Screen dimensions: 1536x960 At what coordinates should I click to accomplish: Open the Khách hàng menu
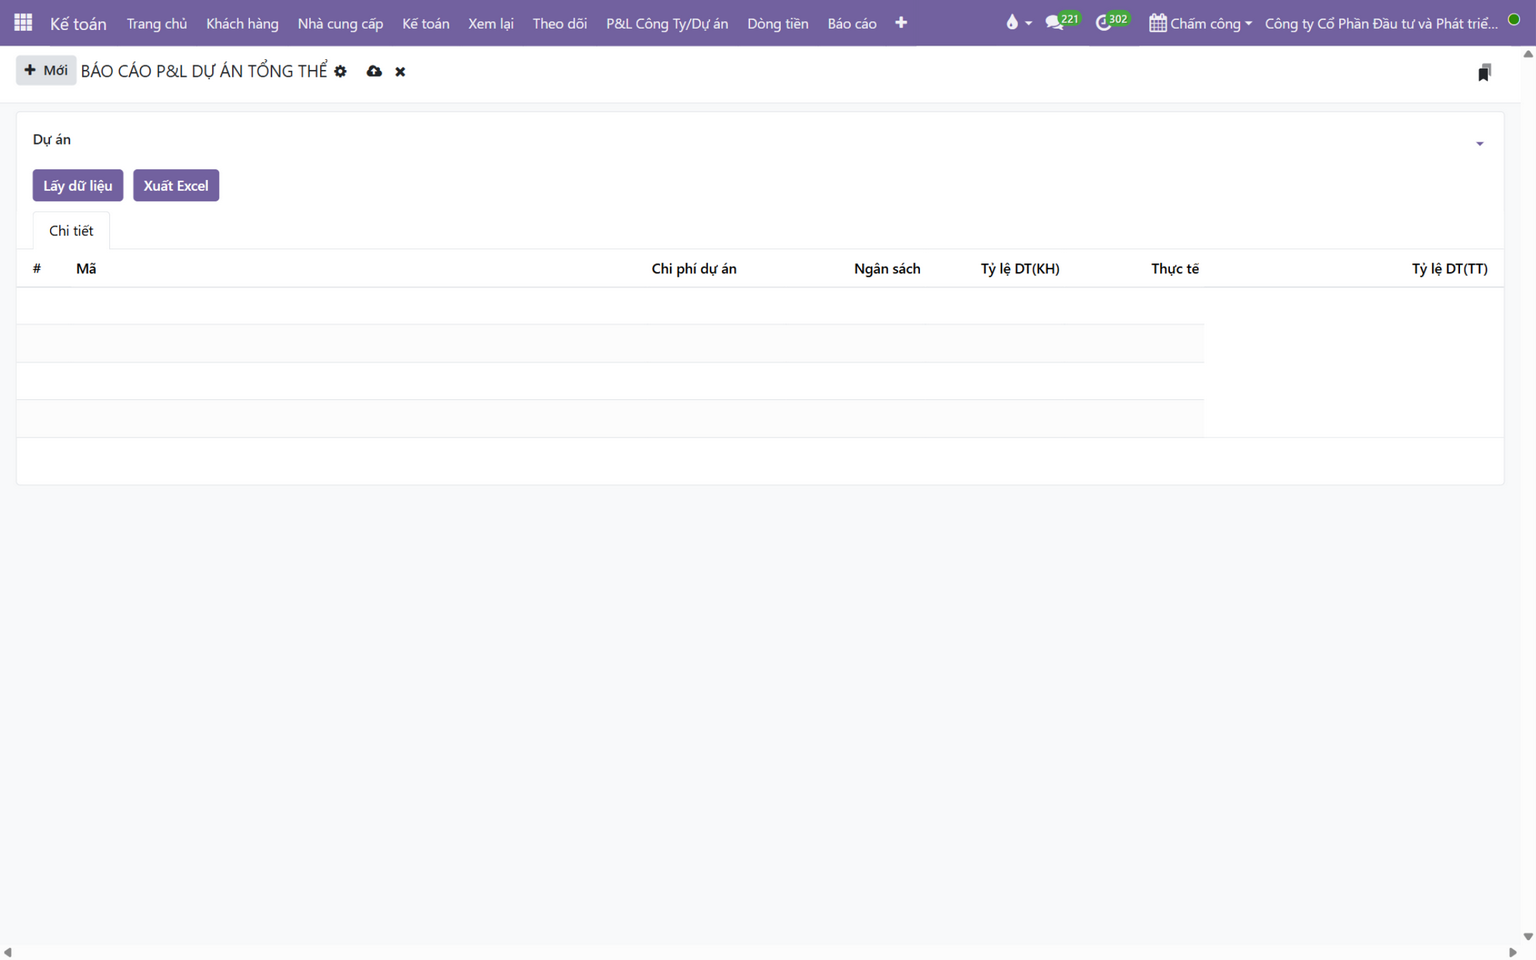[x=242, y=23]
